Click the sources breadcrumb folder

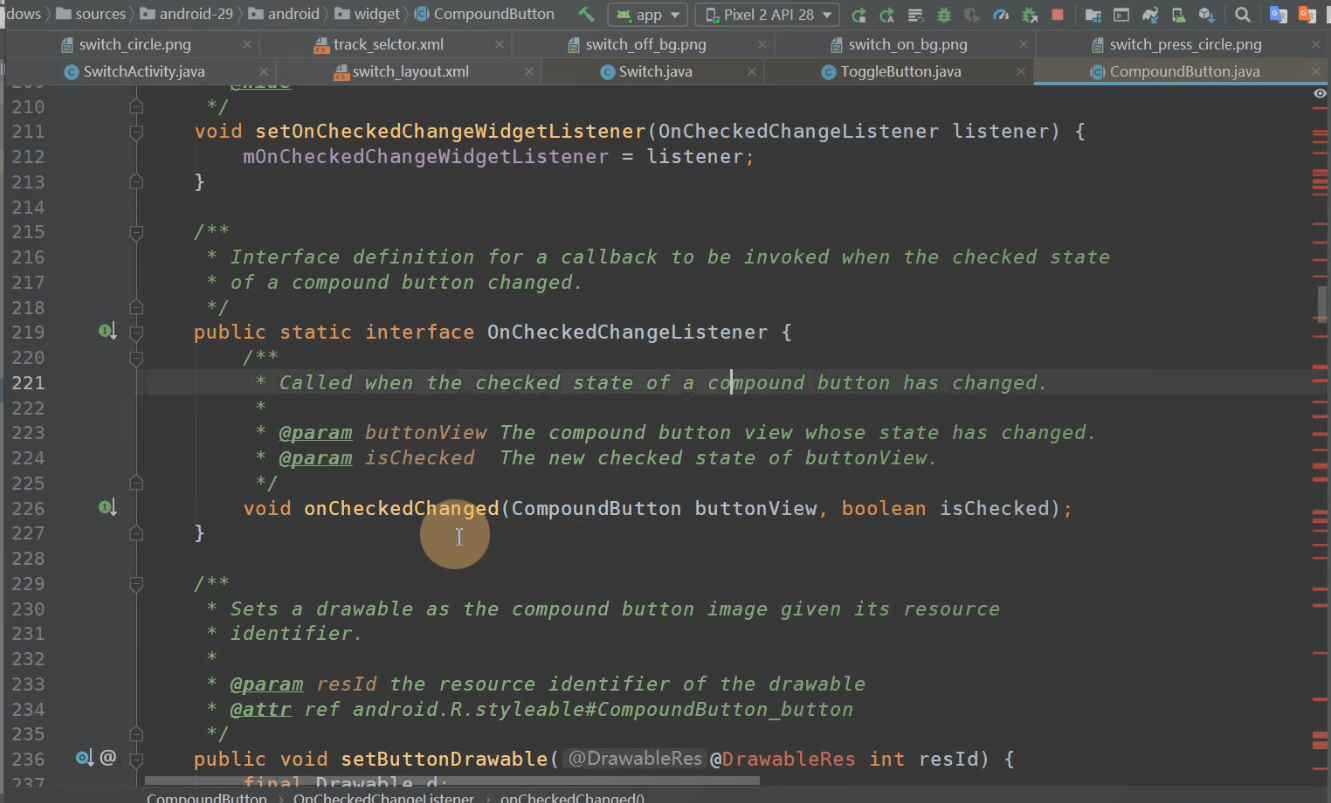91,14
